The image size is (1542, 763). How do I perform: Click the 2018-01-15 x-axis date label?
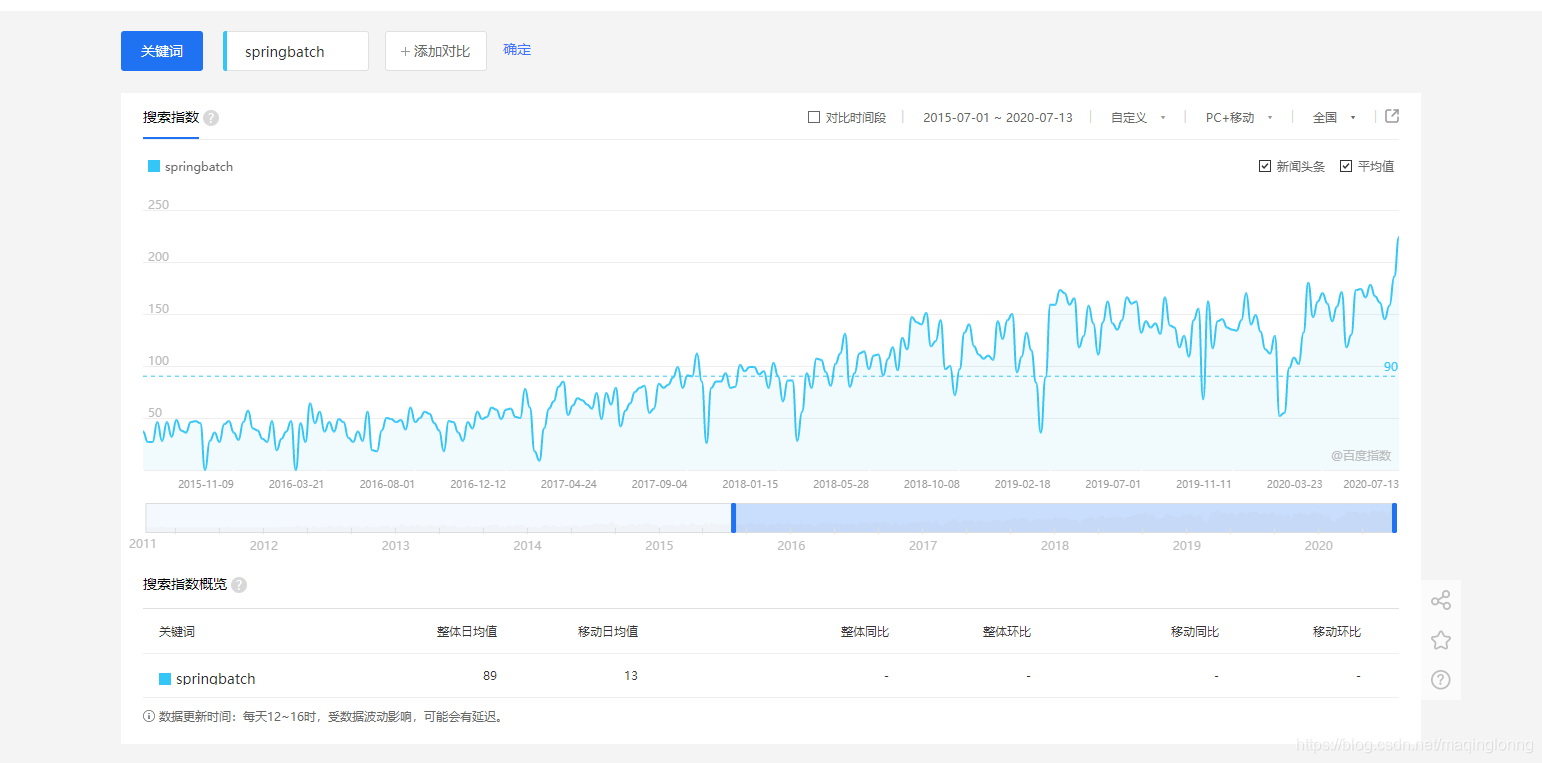[750, 484]
